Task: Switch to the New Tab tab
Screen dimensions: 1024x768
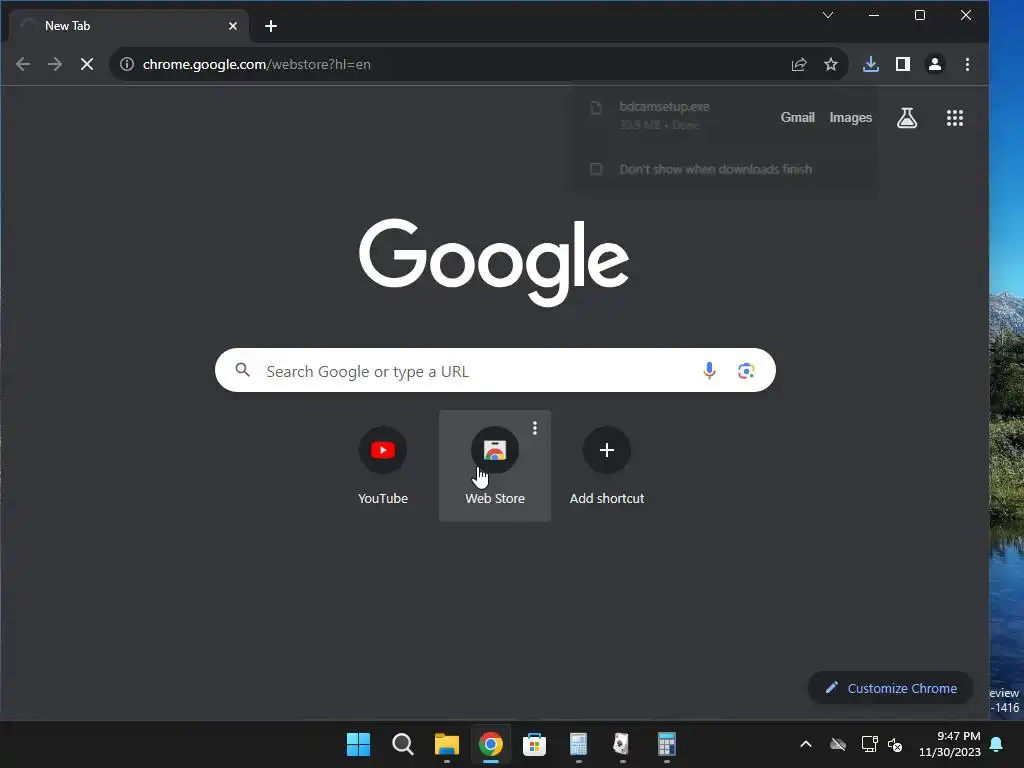Action: (x=129, y=26)
